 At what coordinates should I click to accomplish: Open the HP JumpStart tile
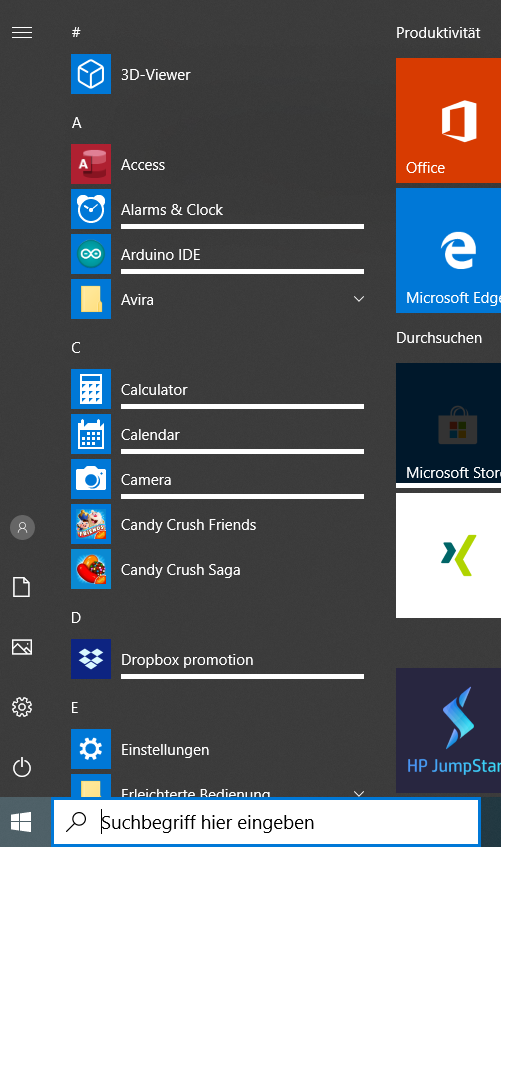pyautogui.click(x=448, y=730)
